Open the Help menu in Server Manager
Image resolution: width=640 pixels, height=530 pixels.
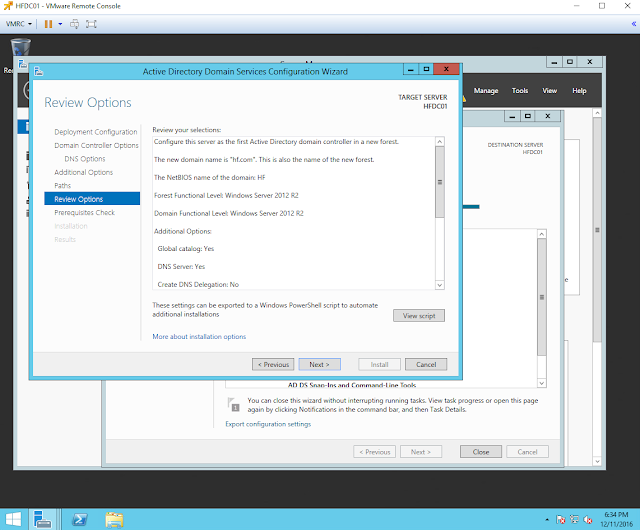(x=579, y=91)
